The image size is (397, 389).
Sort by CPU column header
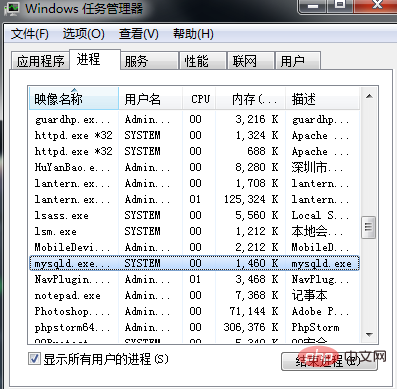[199, 99]
